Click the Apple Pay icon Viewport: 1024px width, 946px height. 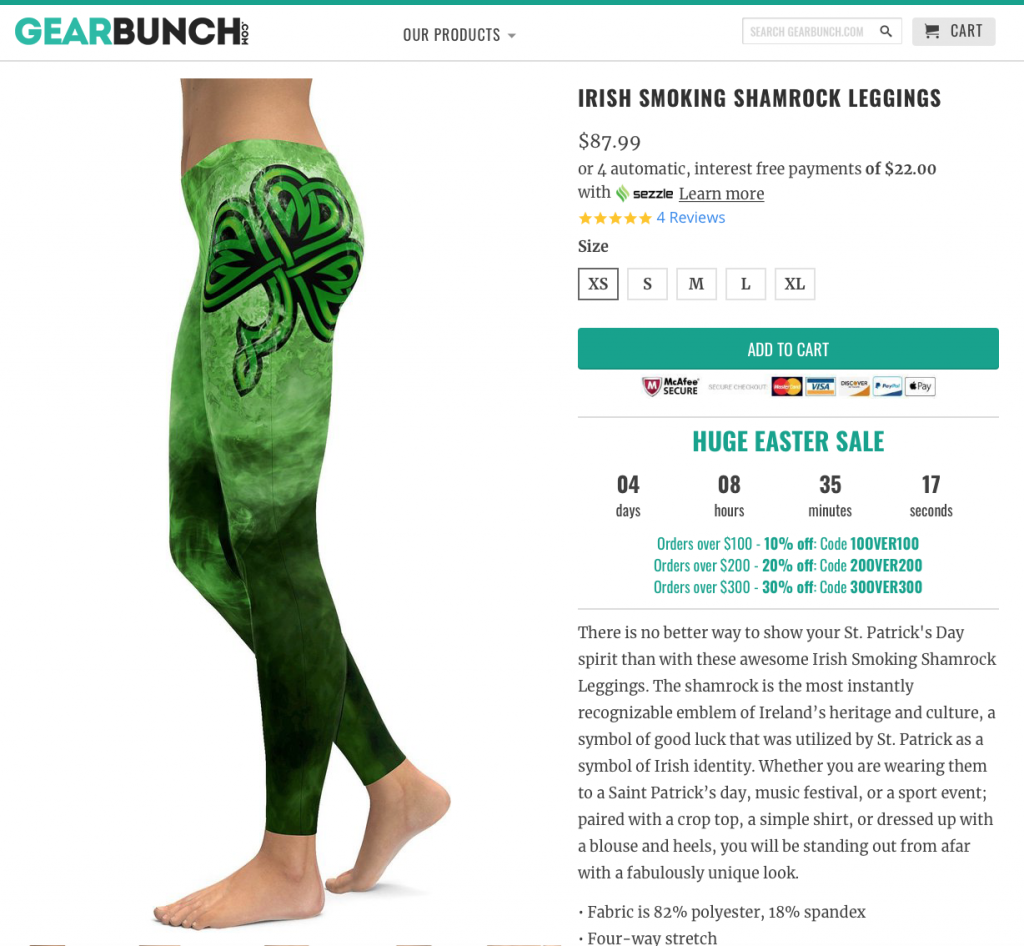coord(920,386)
